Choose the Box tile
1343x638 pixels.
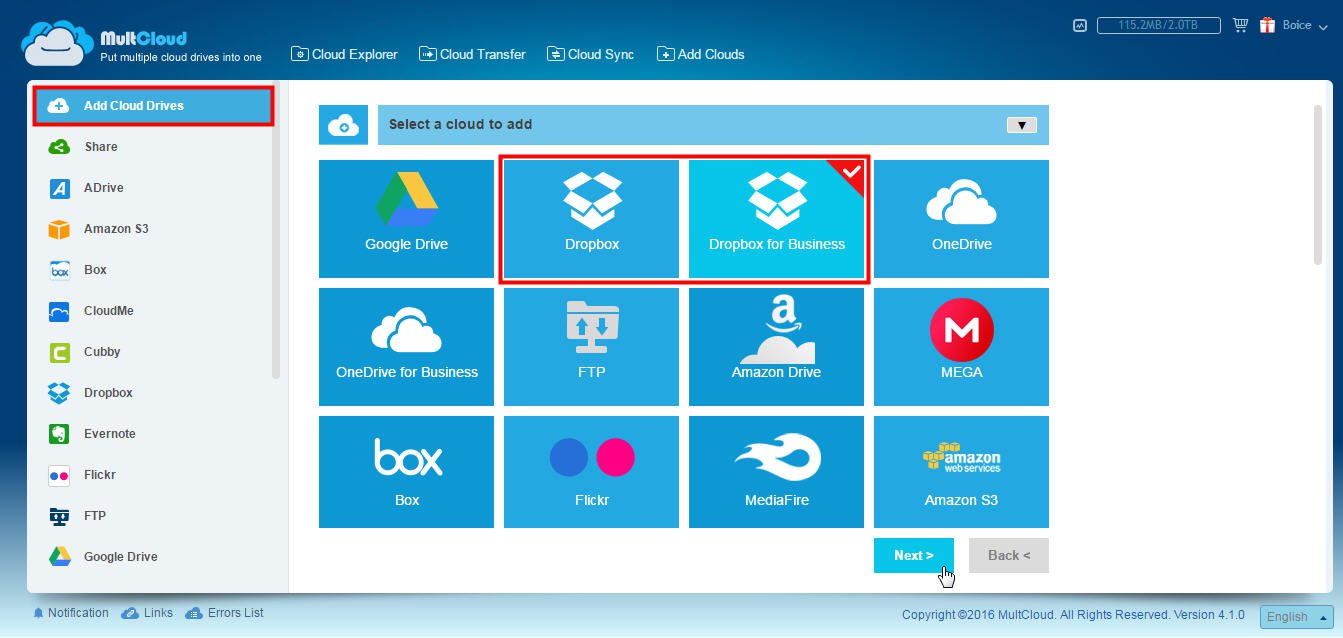point(406,472)
